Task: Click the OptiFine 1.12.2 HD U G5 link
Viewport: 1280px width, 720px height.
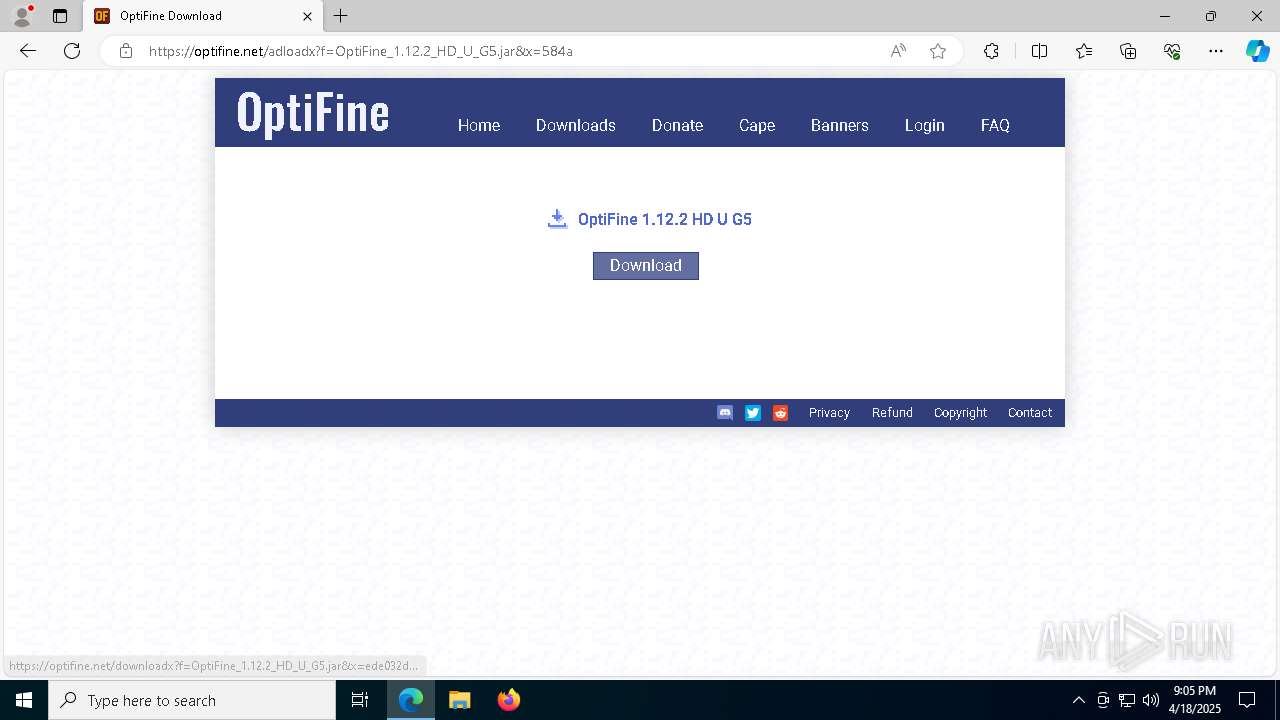Action: pyautogui.click(x=665, y=219)
